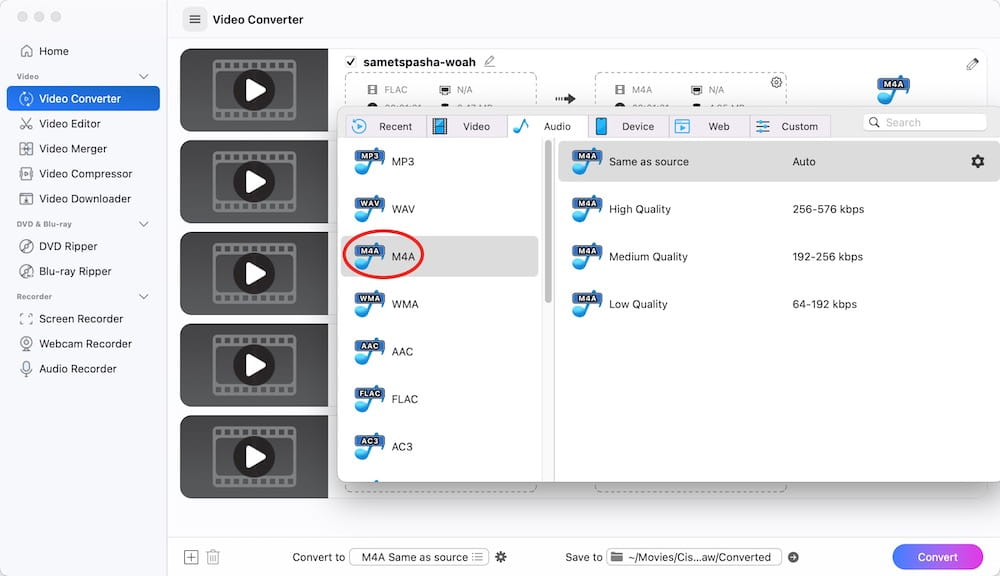Open output folder arrow icon beside Save to

[793, 557]
